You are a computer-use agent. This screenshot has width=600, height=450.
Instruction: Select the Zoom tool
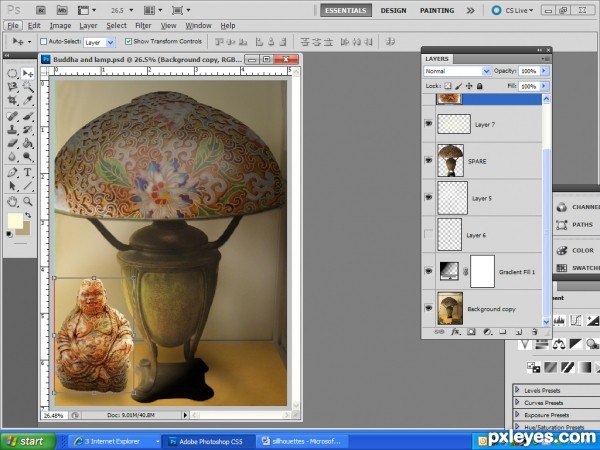tap(28, 202)
